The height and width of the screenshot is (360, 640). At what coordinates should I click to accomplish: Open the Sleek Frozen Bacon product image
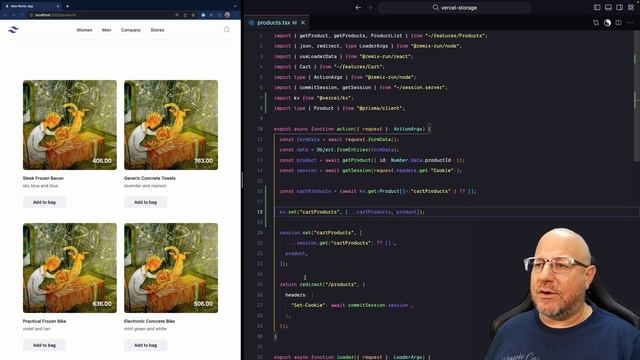click(70, 125)
